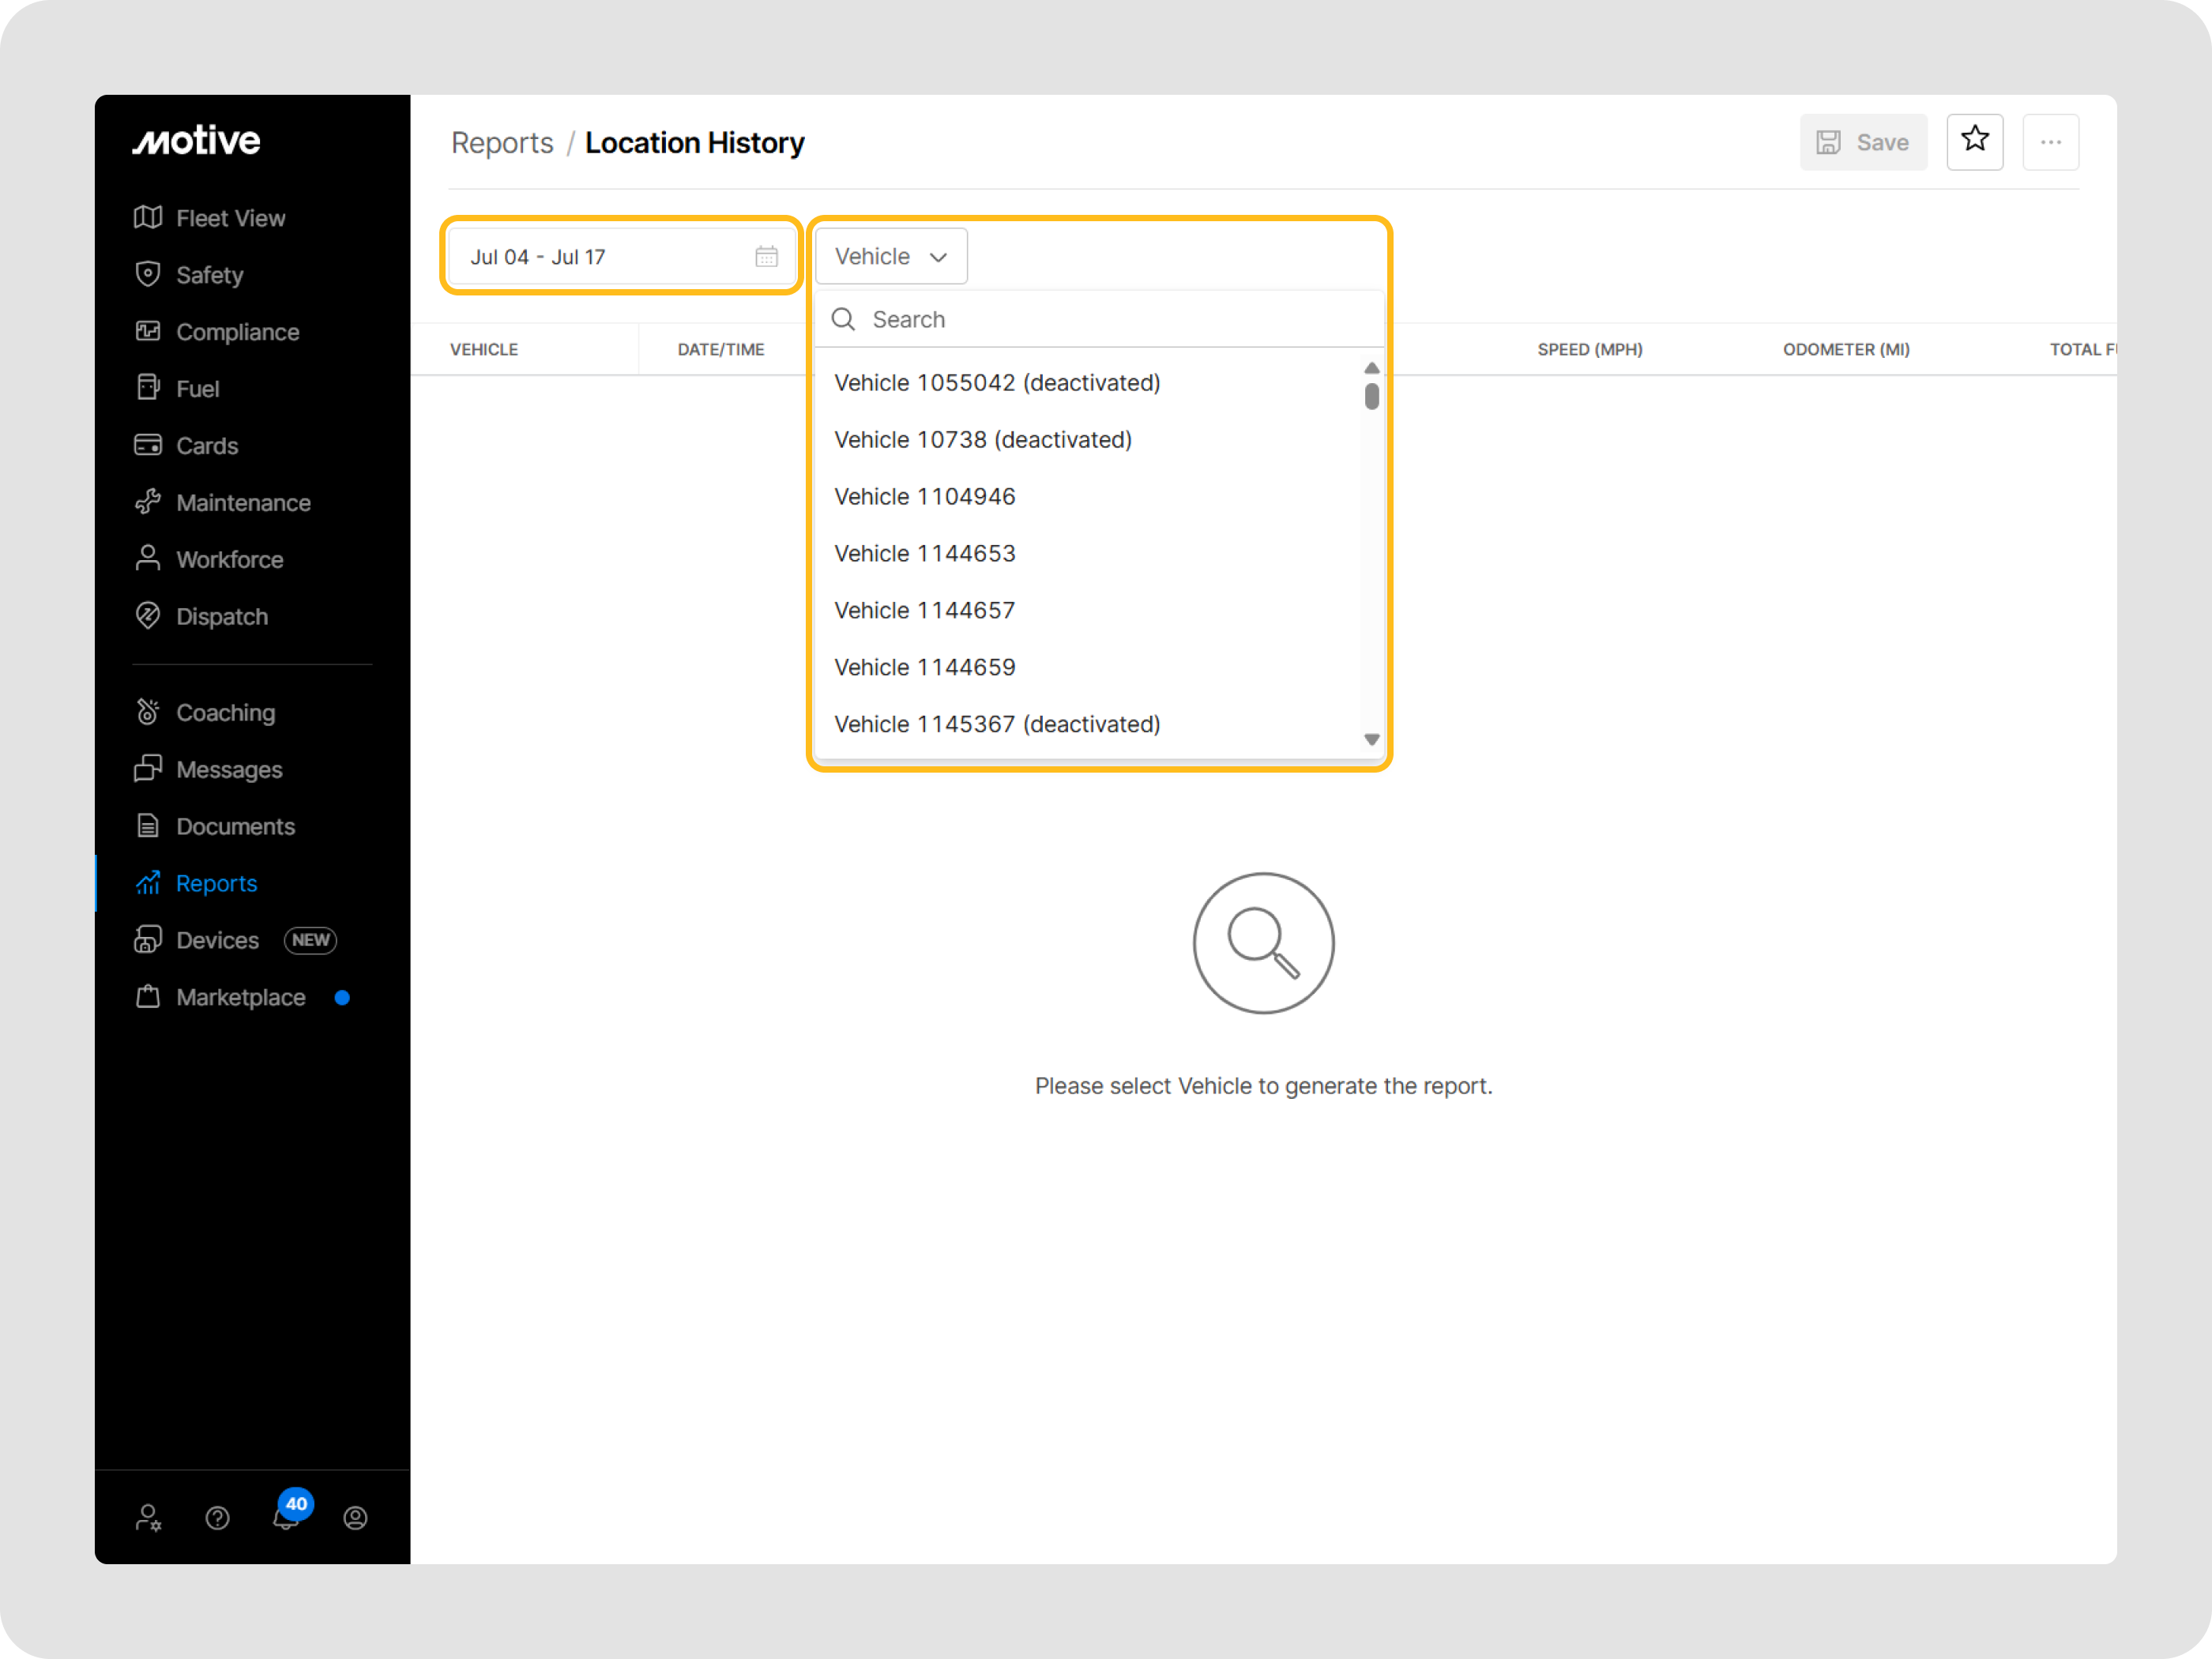The height and width of the screenshot is (1659, 2212).
Task: Click the calendar icon in date field
Action: click(766, 257)
